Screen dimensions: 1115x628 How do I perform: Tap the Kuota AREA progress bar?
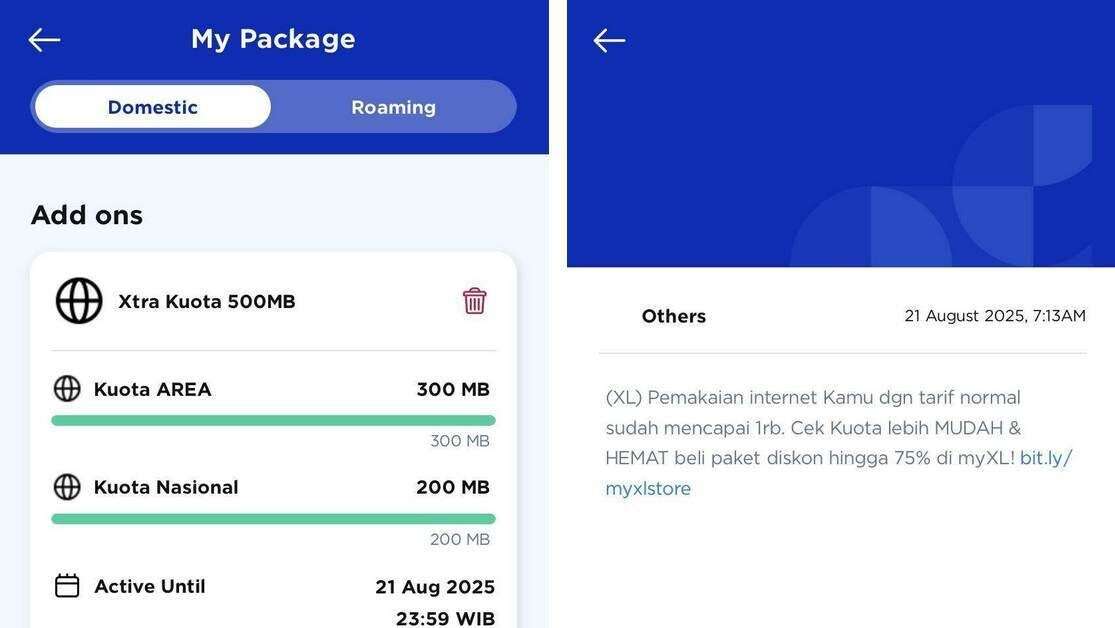coord(273,420)
